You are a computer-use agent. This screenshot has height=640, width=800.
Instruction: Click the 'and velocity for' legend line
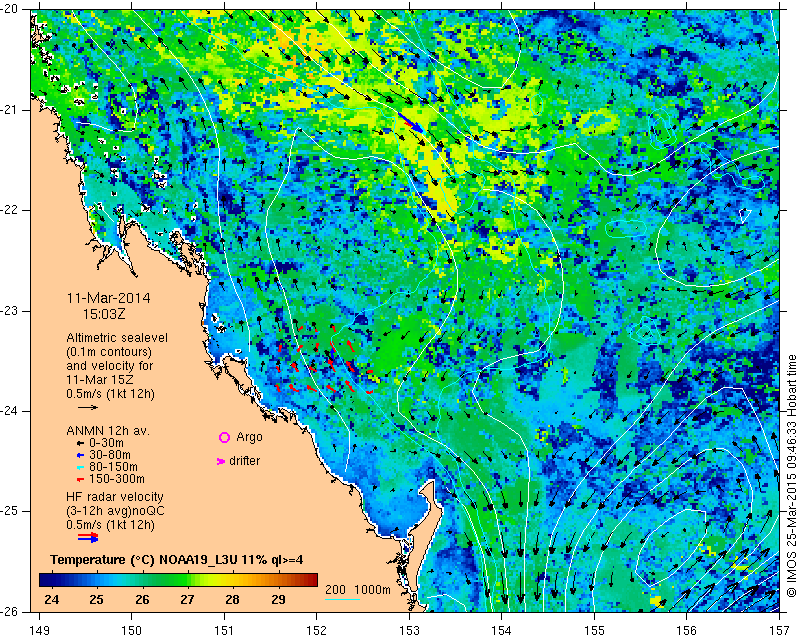pyautogui.click(x=110, y=366)
